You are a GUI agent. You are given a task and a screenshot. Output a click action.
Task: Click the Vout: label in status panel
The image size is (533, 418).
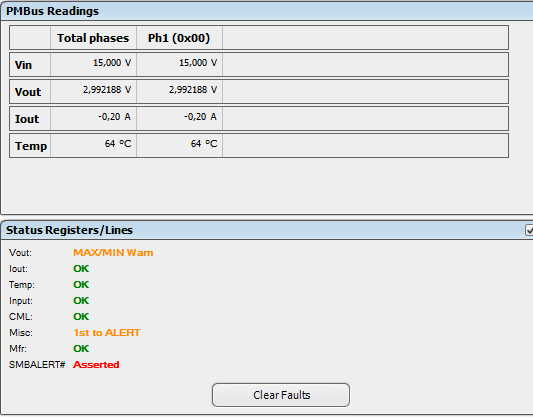20,252
